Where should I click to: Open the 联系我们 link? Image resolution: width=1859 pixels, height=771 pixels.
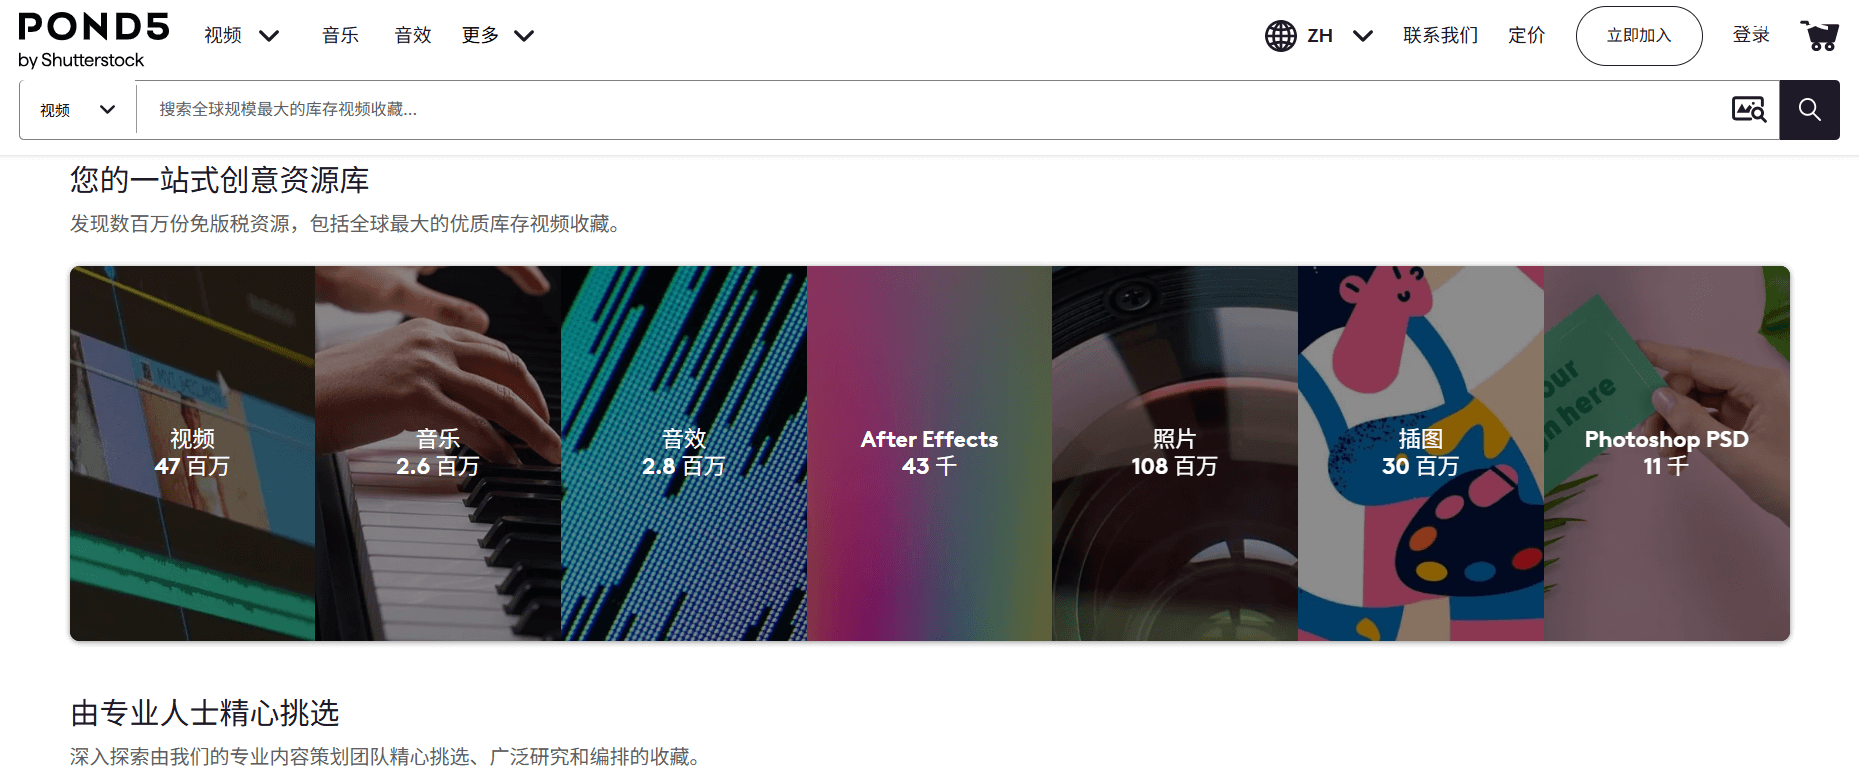(1440, 36)
